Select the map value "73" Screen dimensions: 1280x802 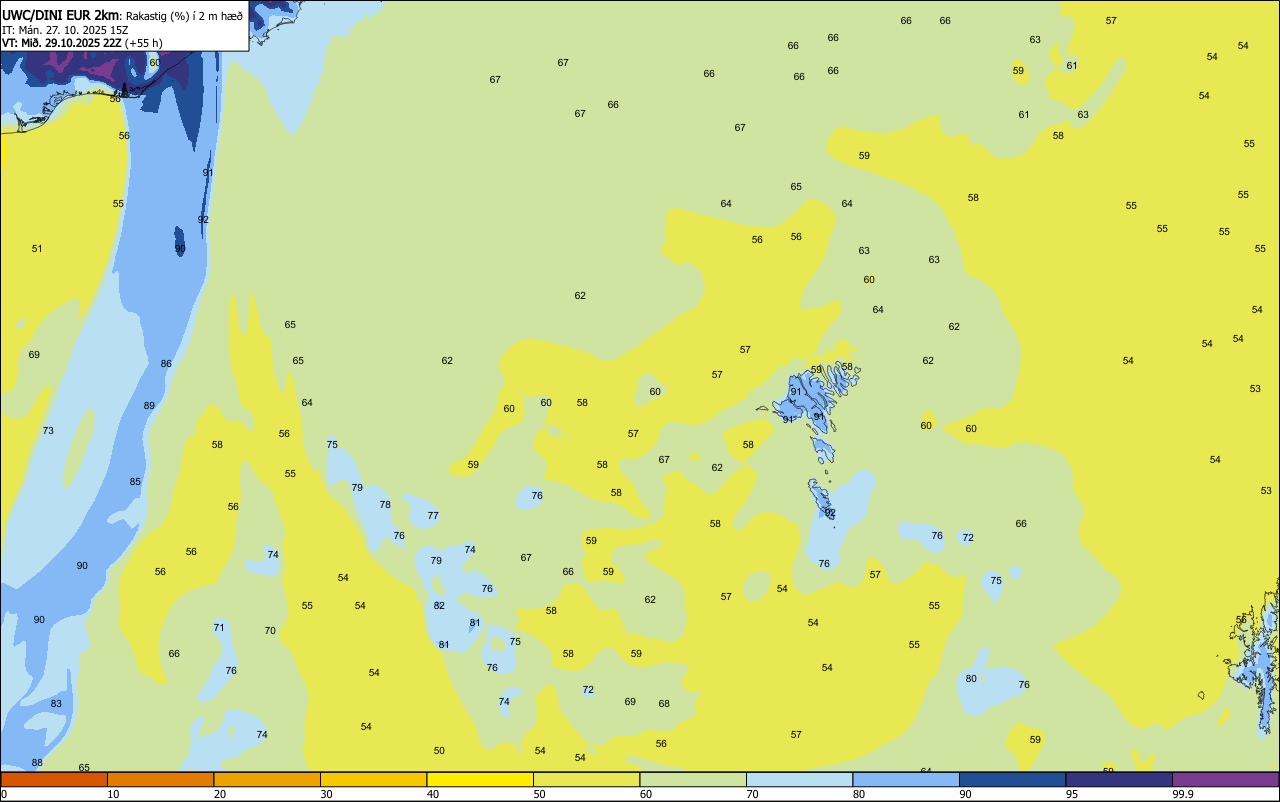pos(48,431)
